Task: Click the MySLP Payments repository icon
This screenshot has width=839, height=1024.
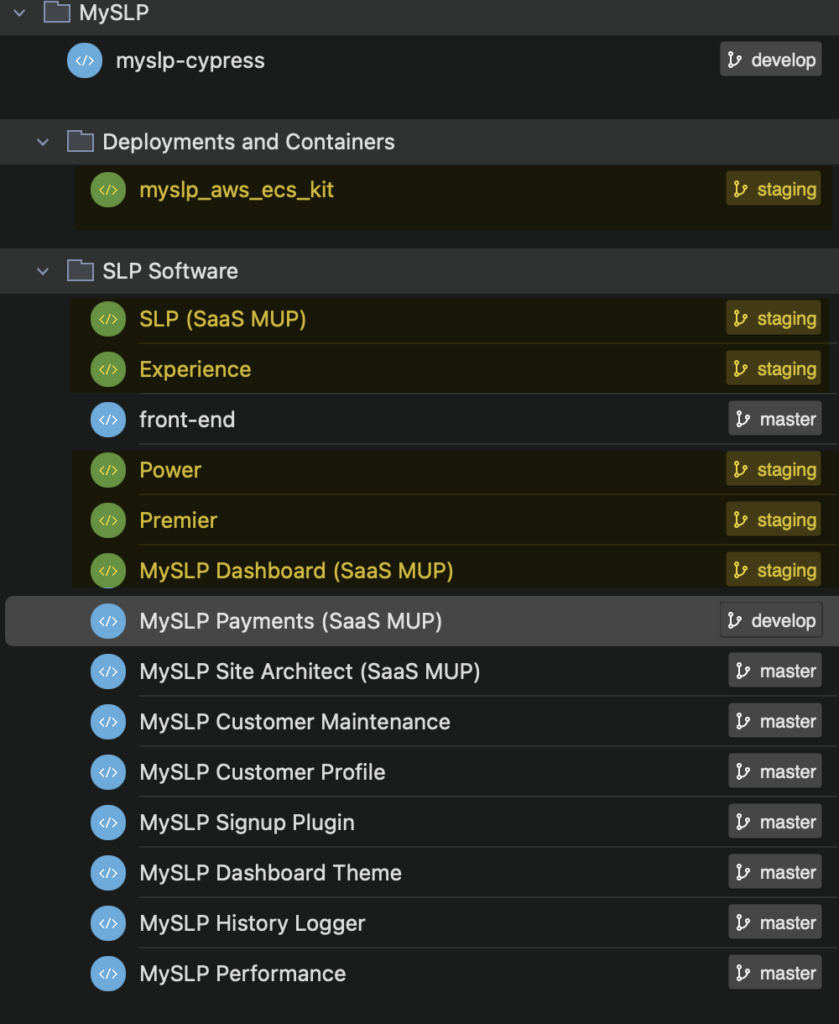Action: pyautogui.click(x=108, y=621)
